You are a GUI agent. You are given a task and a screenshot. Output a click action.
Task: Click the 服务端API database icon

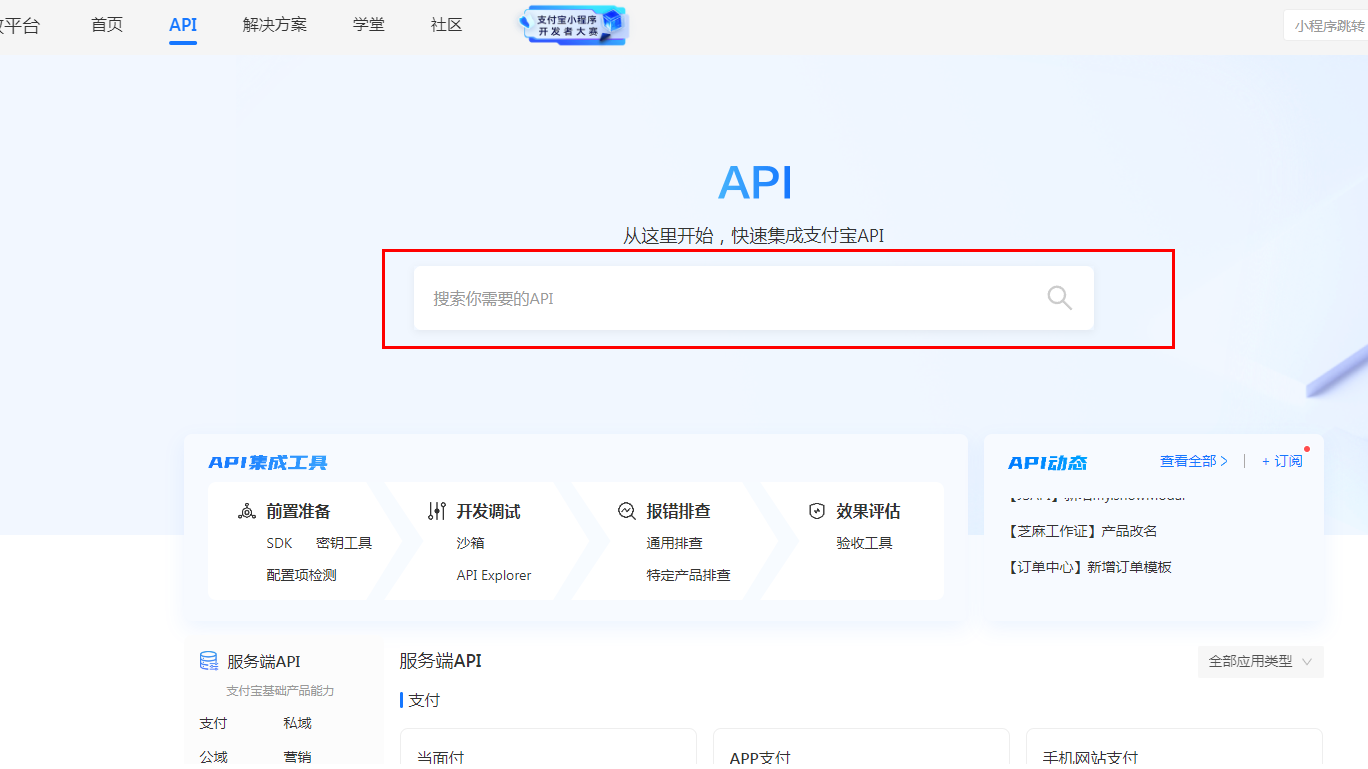point(209,661)
